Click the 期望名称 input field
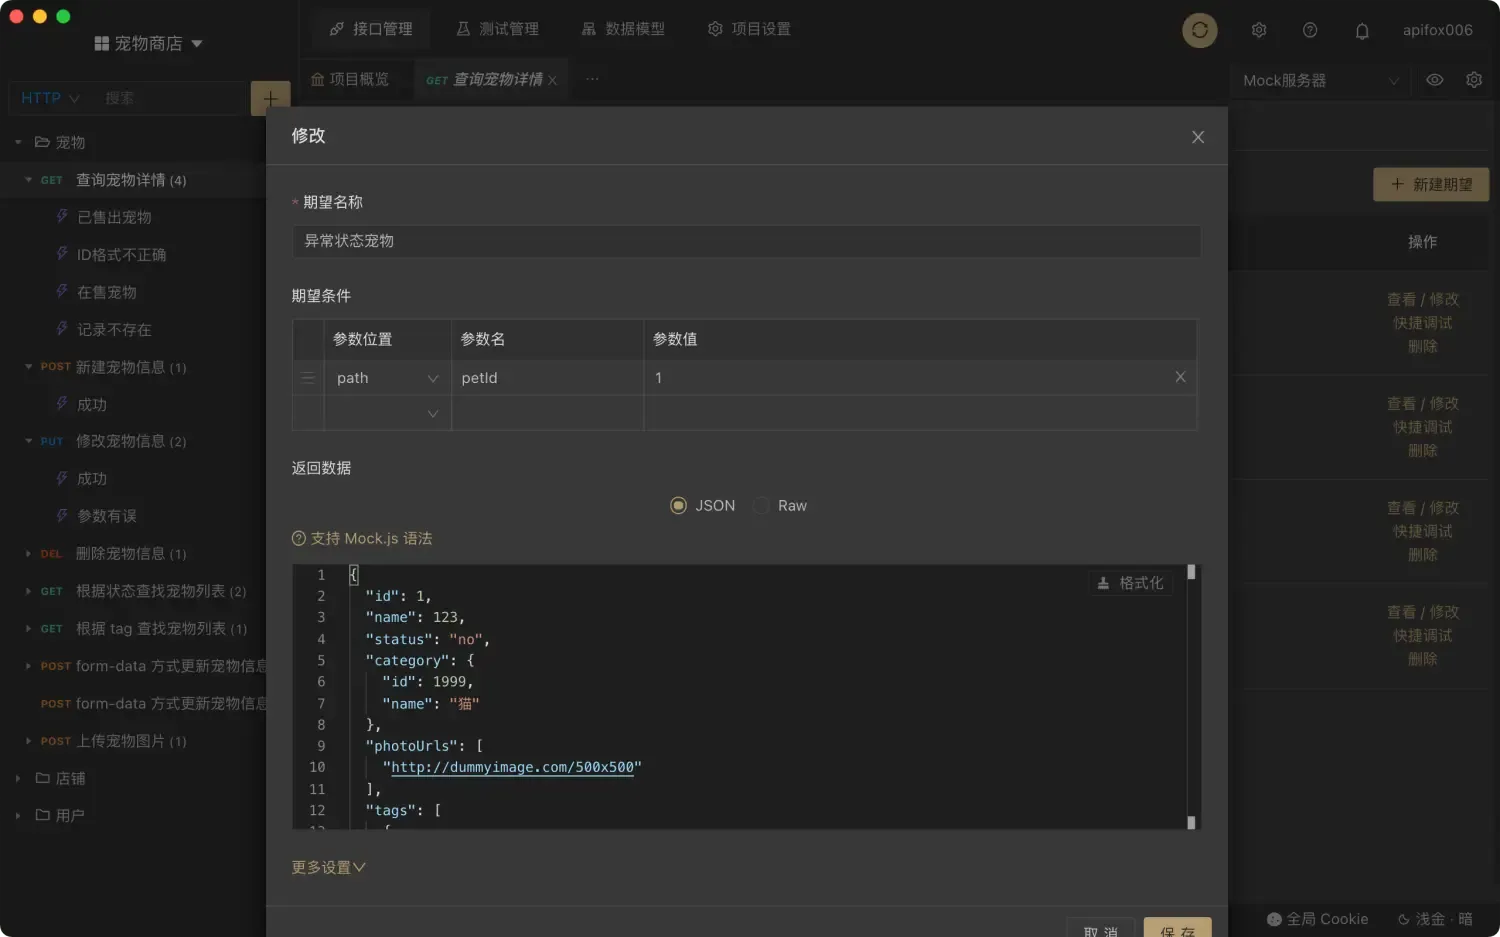1500x937 pixels. 746,241
